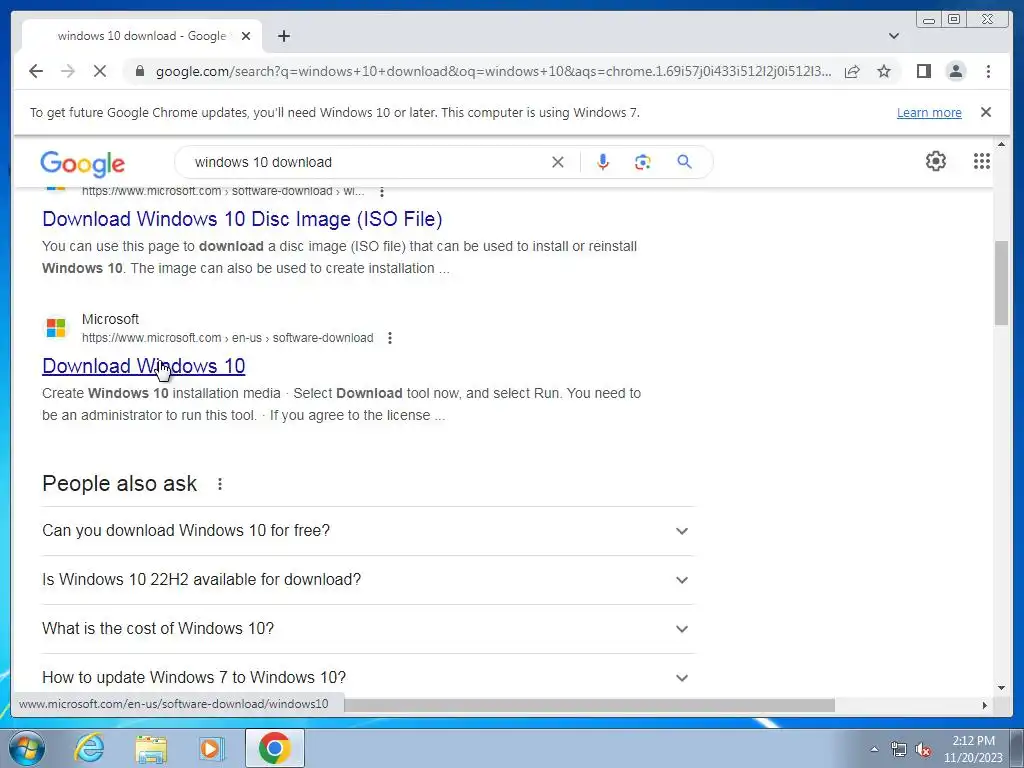Search by image with Google Lens

[x=643, y=162]
